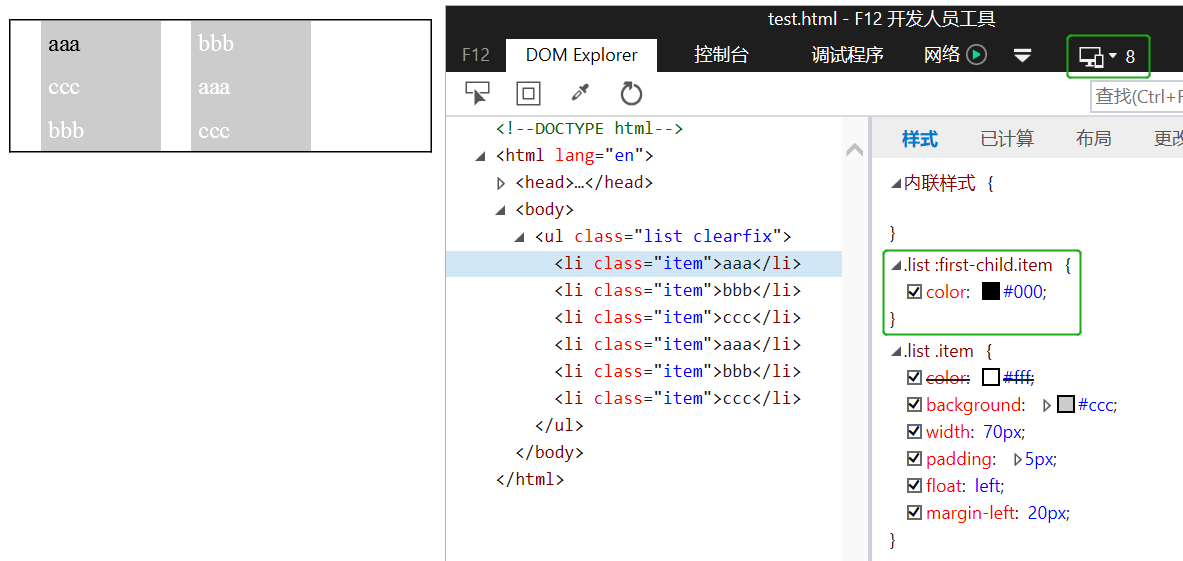Open the document mode emulation dropdown

(x=1108, y=57)
